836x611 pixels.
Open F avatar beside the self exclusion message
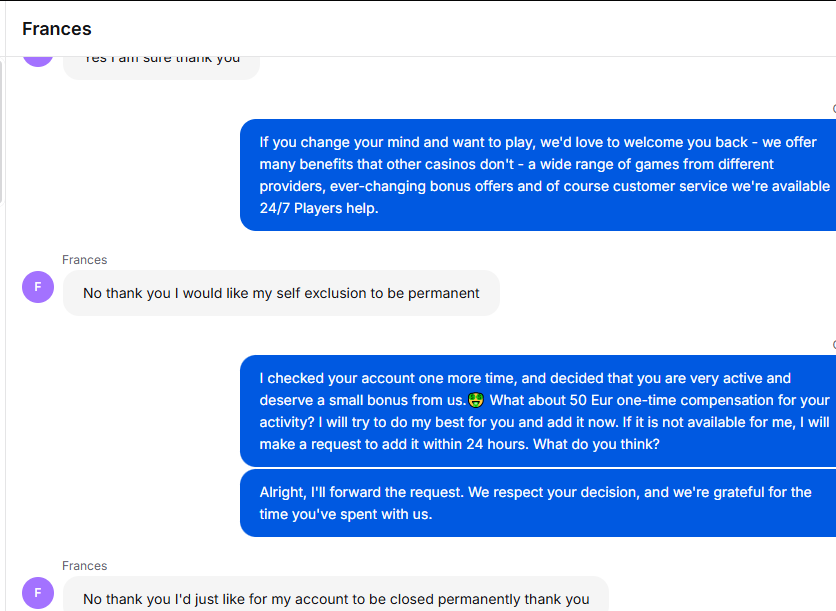(38, 287)
